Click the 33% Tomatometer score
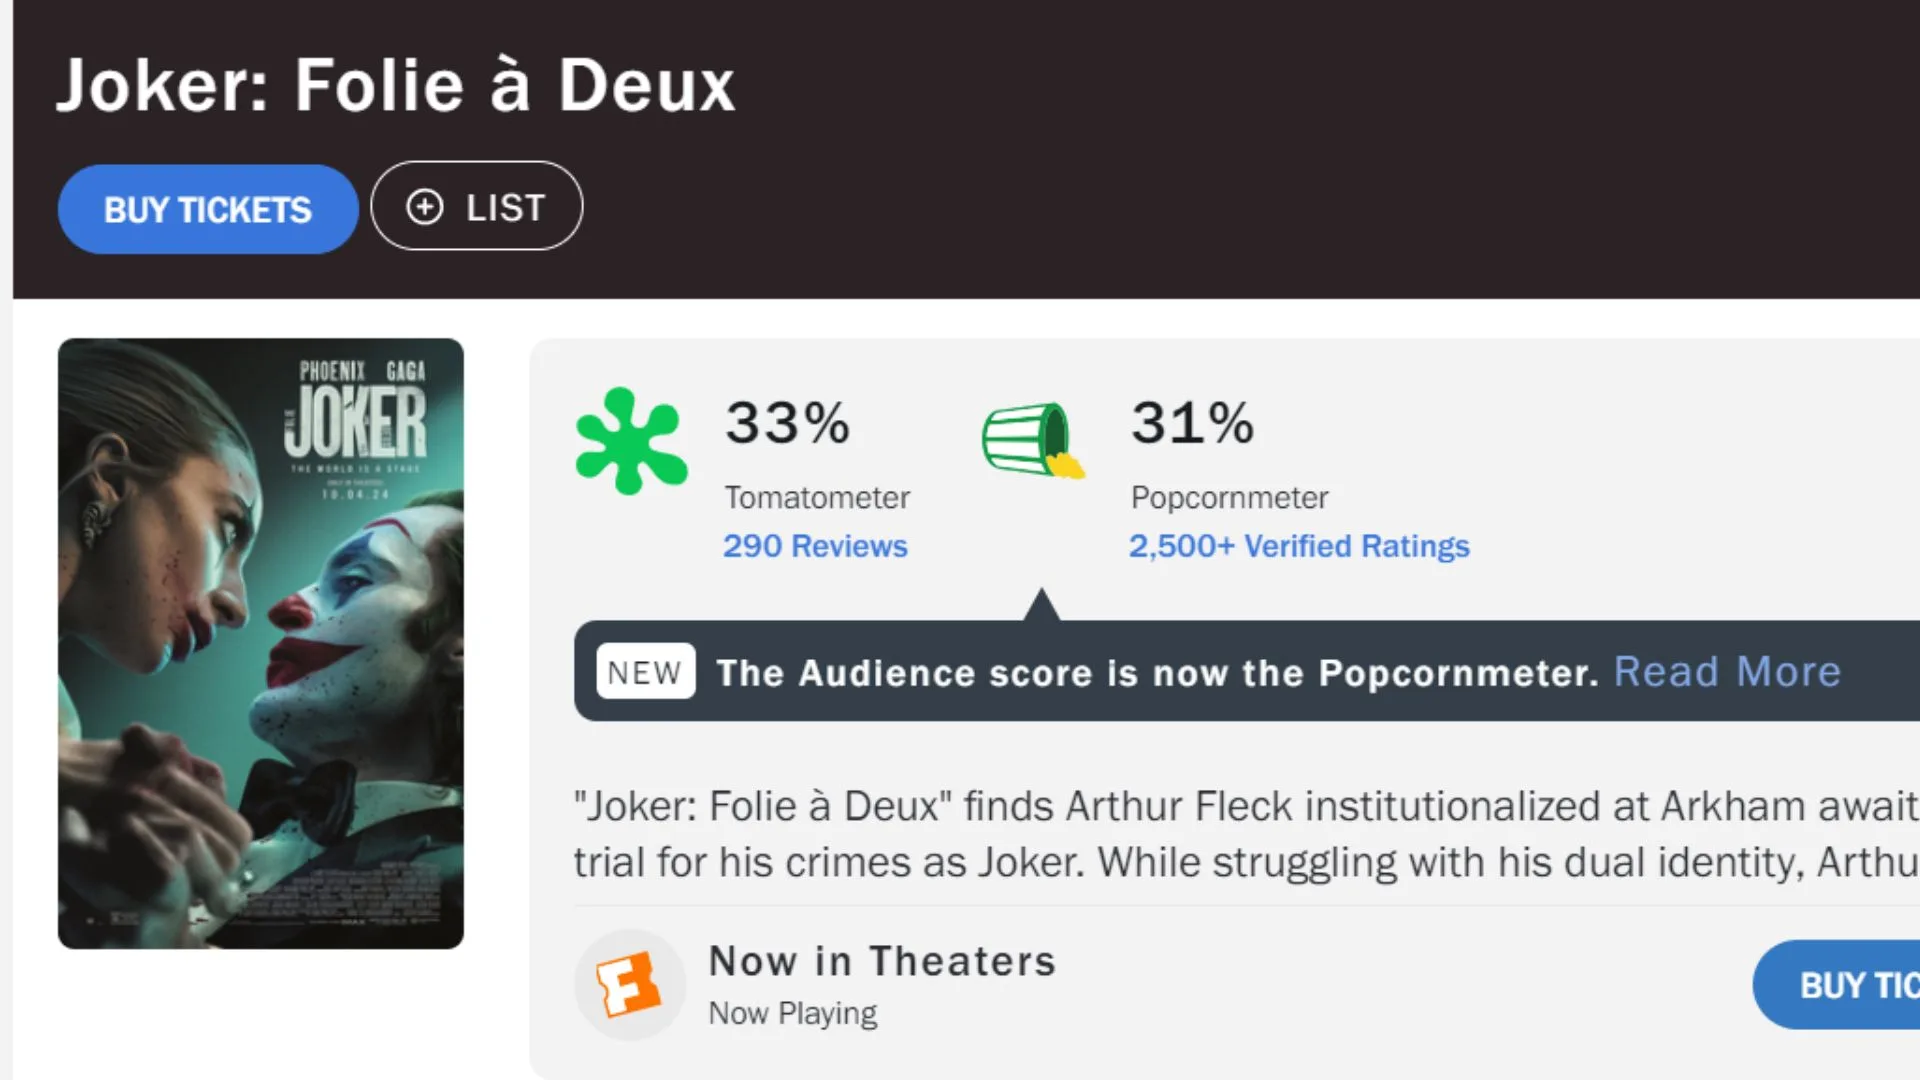This screenshot has width=1920, height=1080. [x=788, y=423]
